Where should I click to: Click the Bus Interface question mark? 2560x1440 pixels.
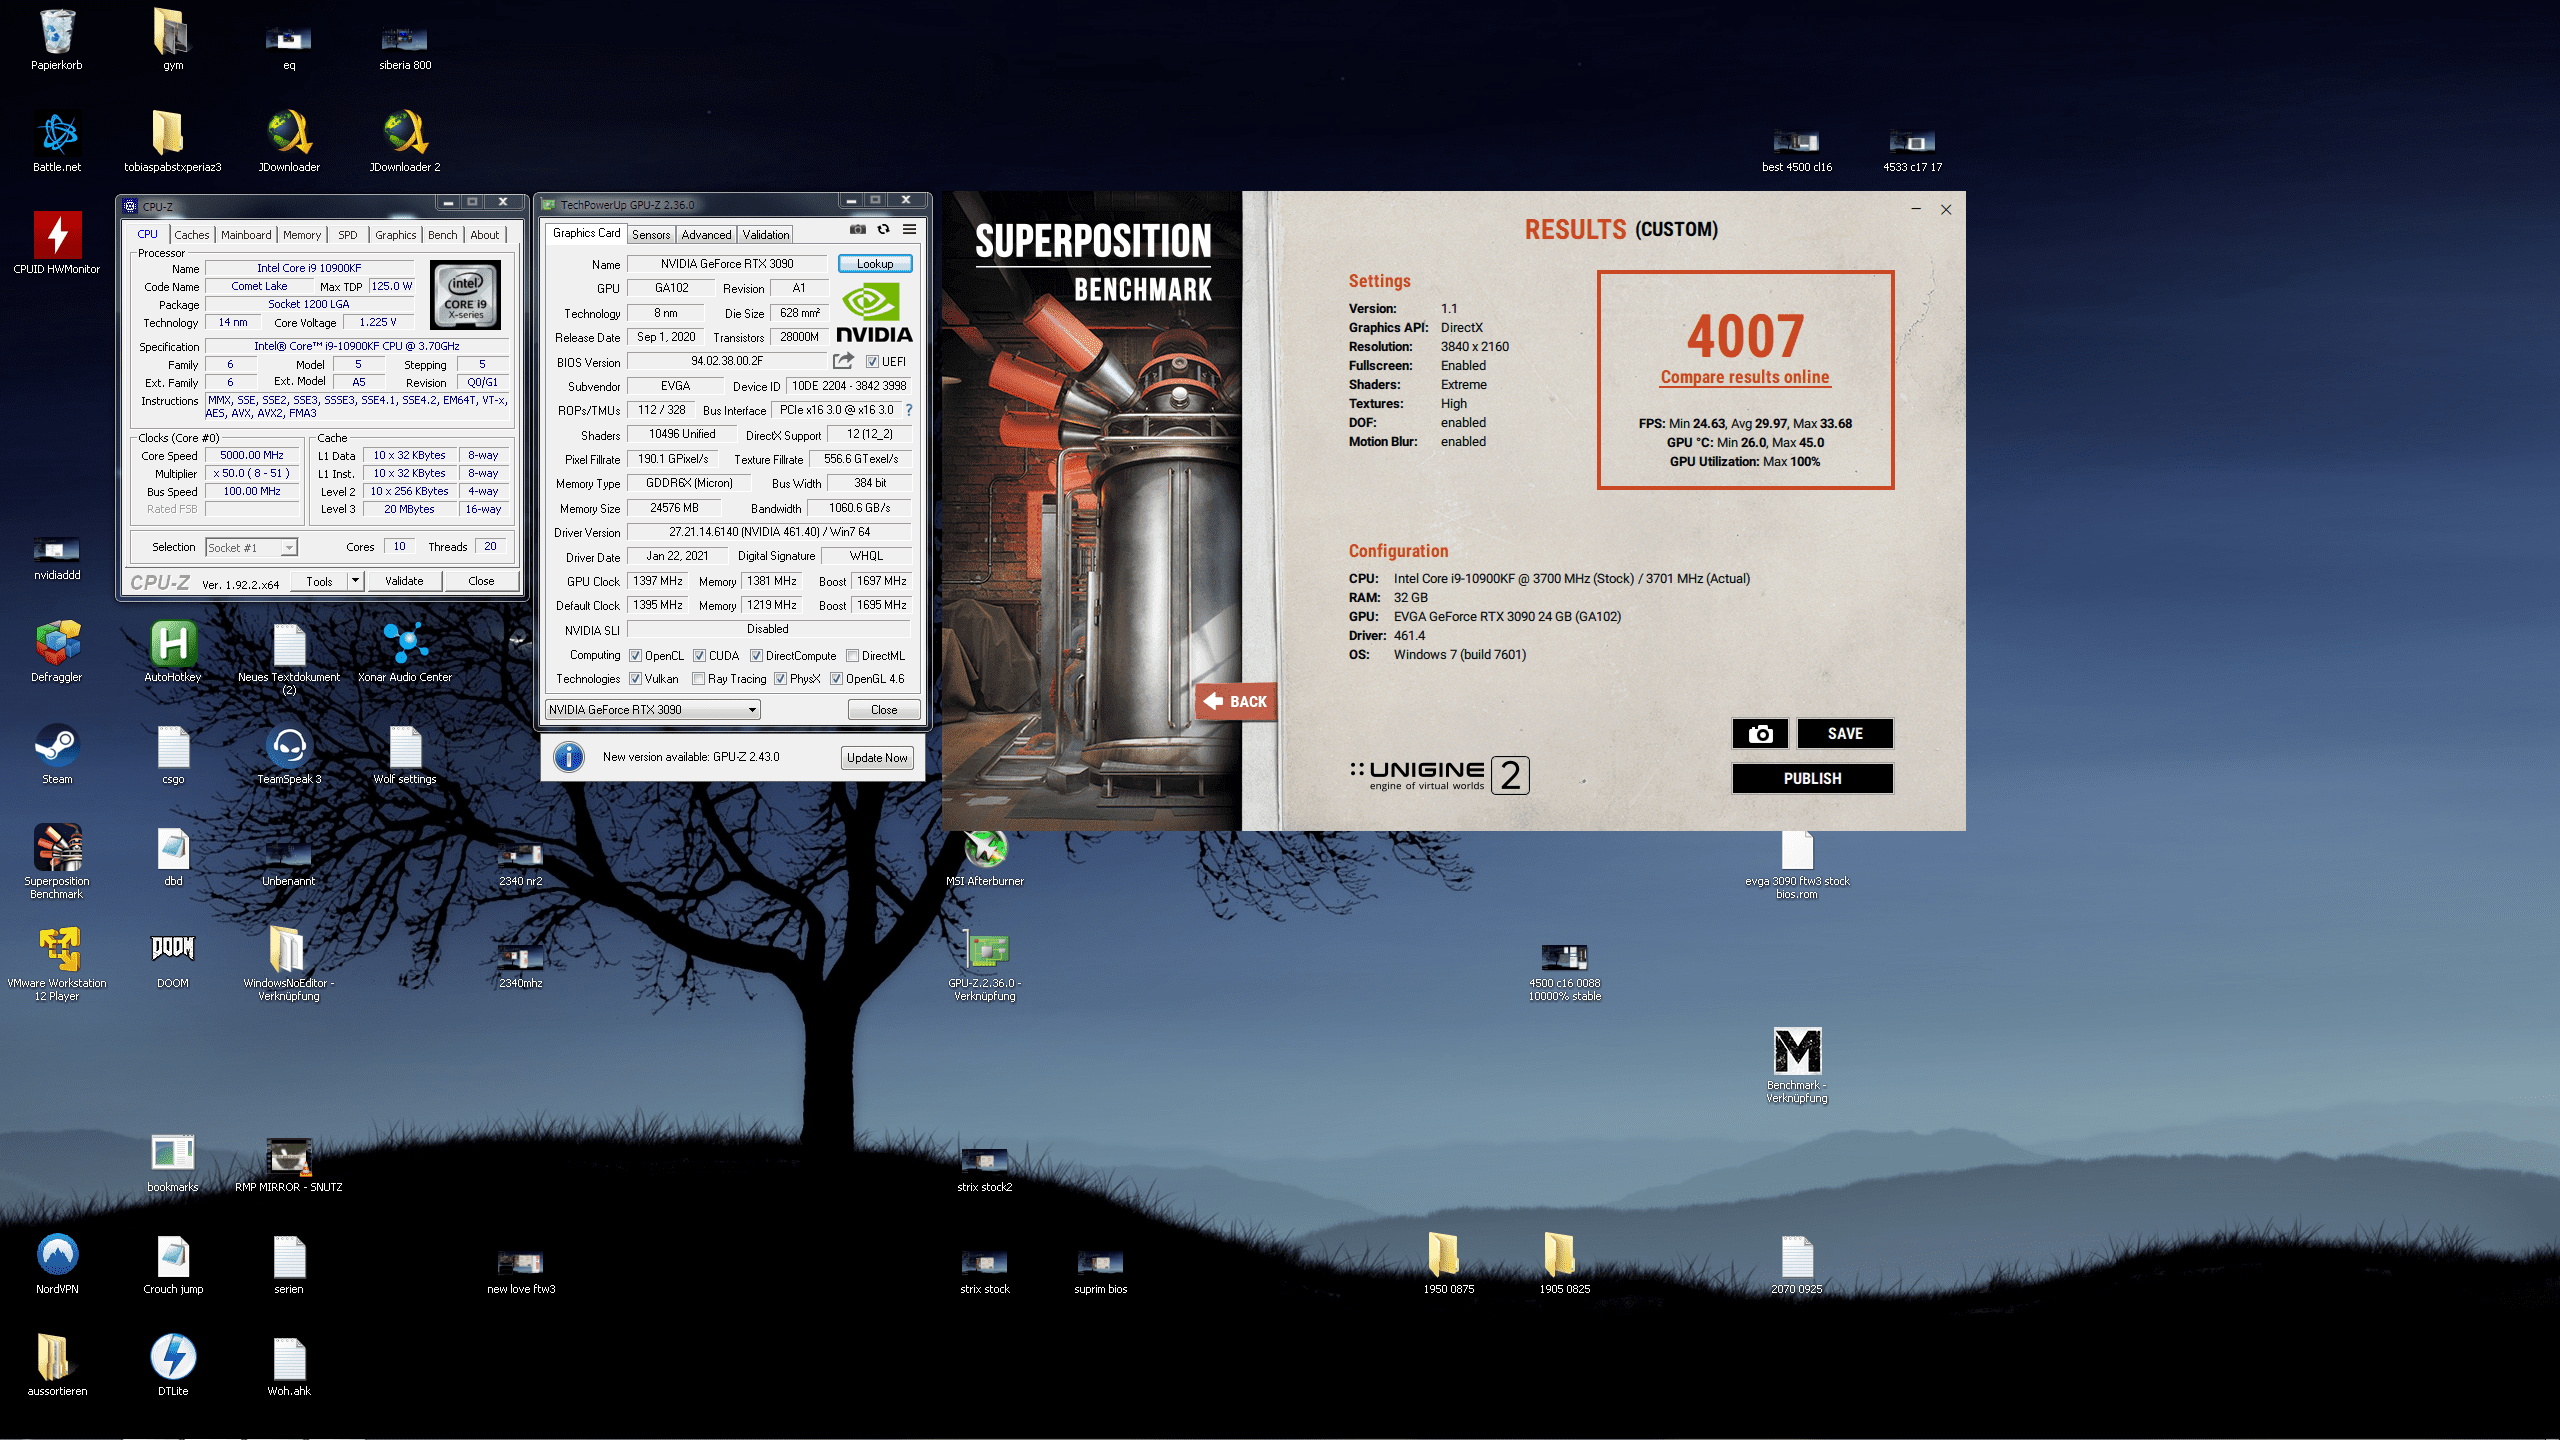click(x=908, y=410)
